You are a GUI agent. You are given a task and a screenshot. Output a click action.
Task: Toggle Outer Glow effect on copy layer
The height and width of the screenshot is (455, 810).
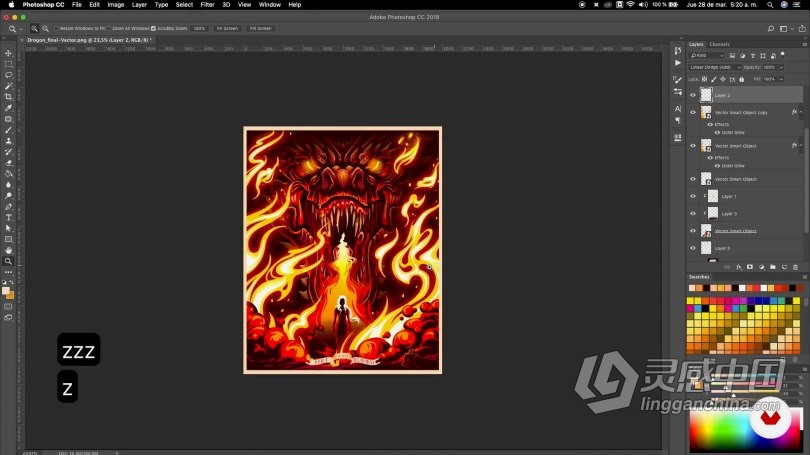[717, 133]
